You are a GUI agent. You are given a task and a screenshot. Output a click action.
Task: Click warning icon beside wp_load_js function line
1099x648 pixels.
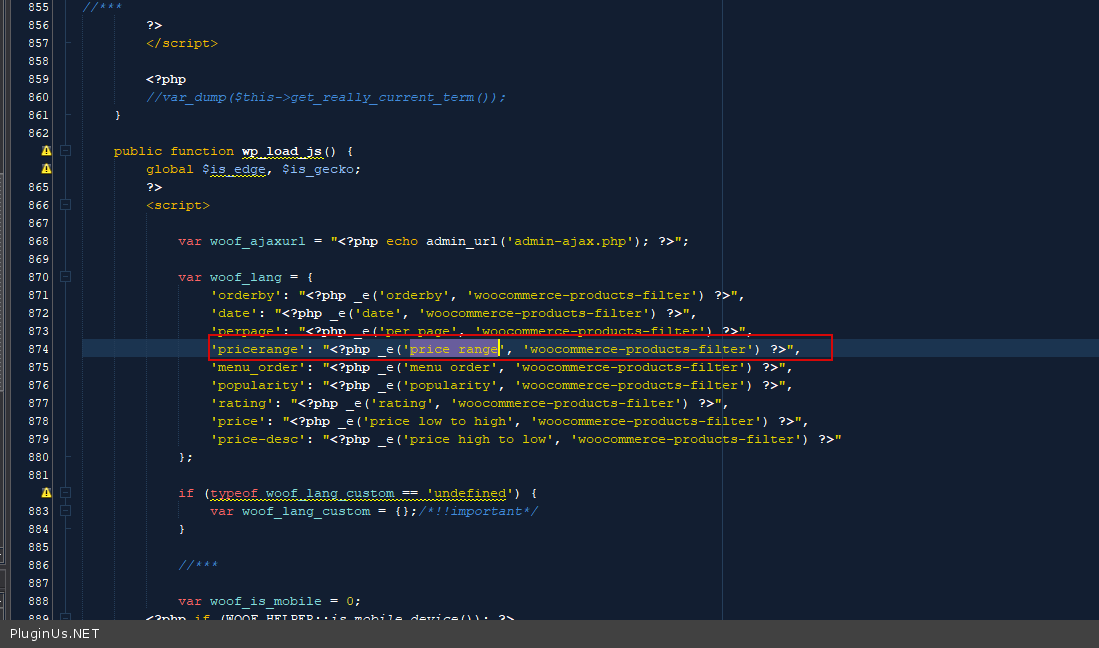pyautogui.click(x=46, y=151)
